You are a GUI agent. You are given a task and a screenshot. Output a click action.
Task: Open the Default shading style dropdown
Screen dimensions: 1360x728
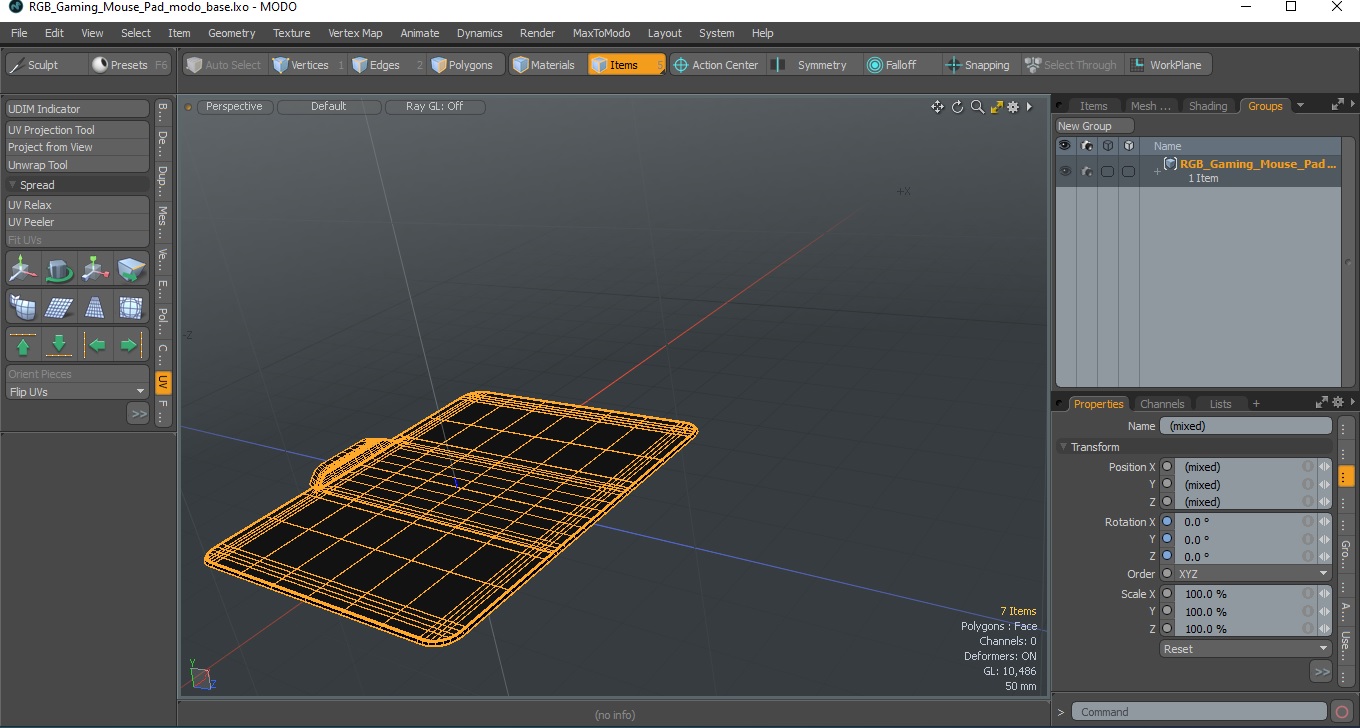pyautogui.click(x=328, y=106)
